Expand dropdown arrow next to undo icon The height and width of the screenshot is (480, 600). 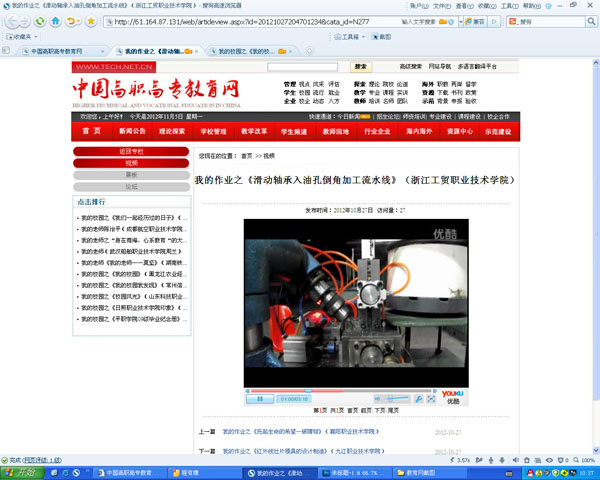coord(78,21)
